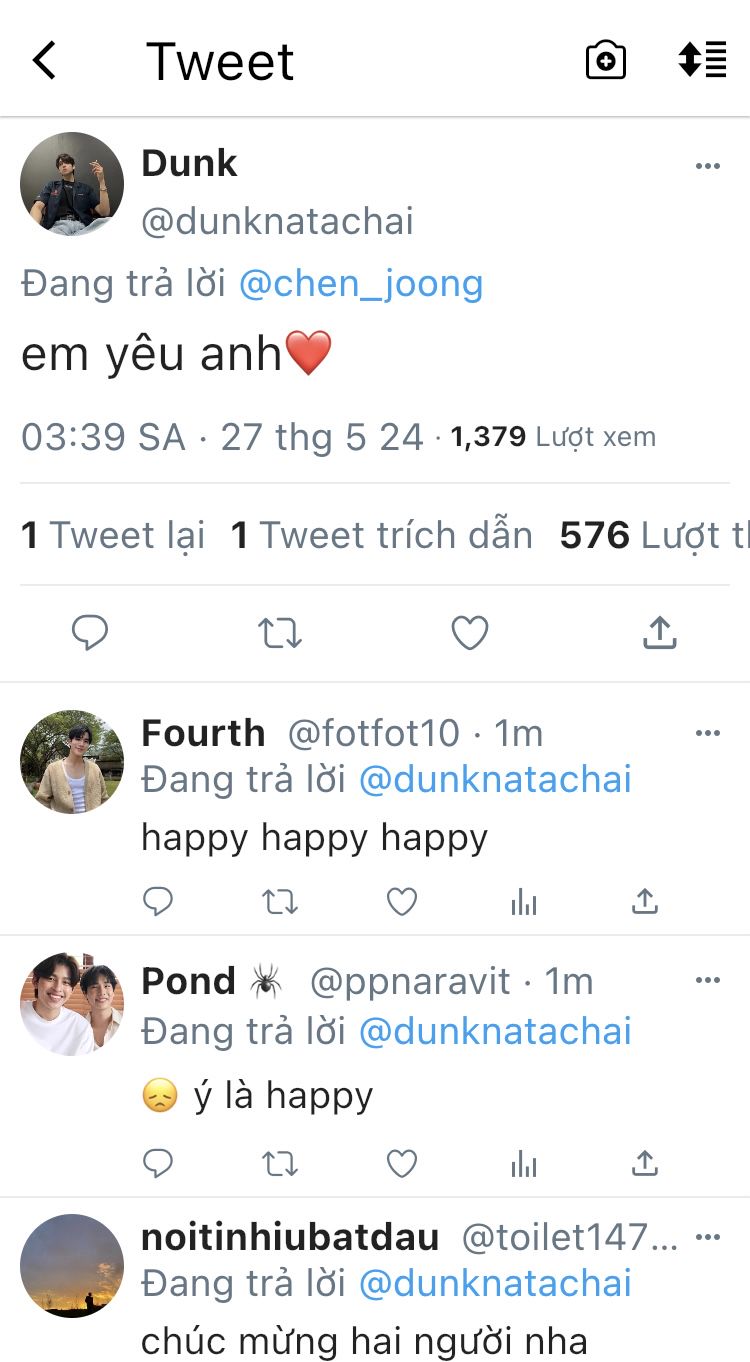The width and height of the screenshot is (750, 1362).
Task: Open Fourth's profile picture
Action: [x=72, y=762]
